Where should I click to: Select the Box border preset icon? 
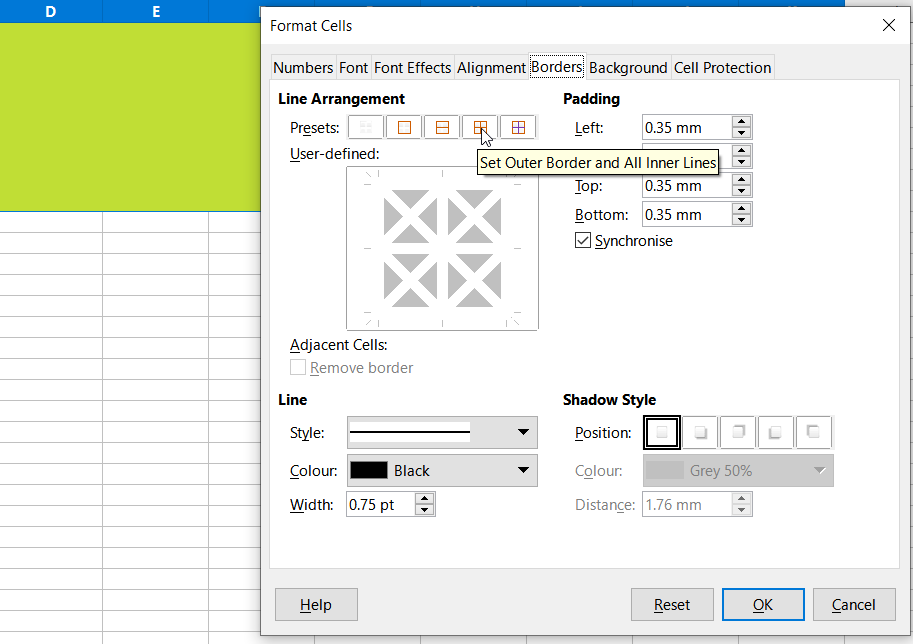tap(404, 128)
